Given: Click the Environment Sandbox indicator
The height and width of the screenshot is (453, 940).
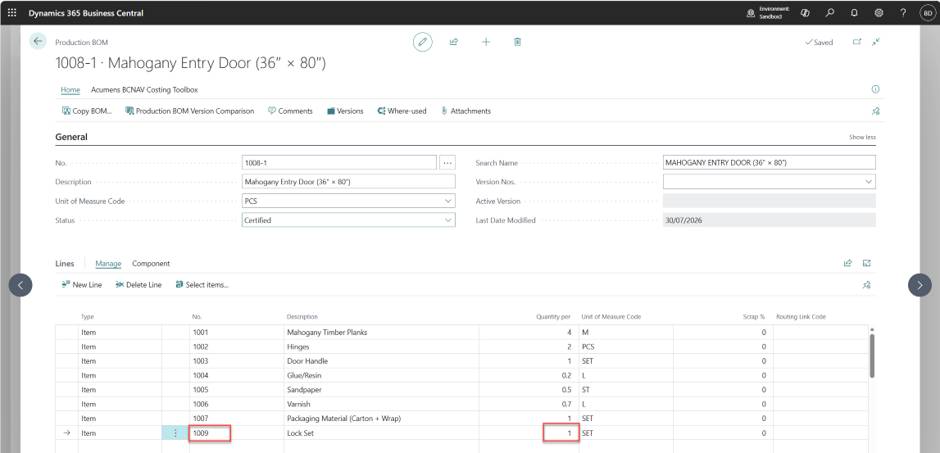Looking at the screenshot, I should point(769,13).
